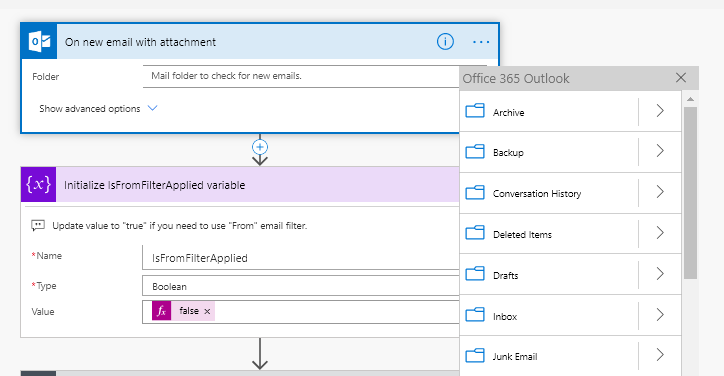Screen dimensions: 724x376
Task: Click Show advanced options link
Action: point(90,109)
